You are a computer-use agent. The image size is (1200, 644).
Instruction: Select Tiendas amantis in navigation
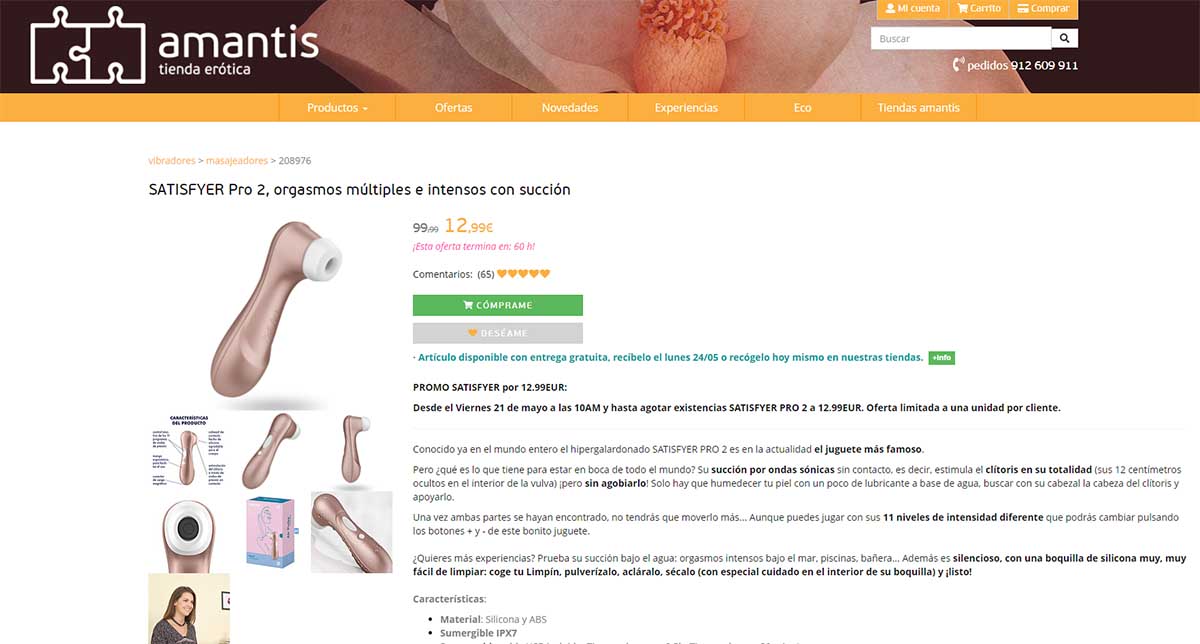pyautogui.click(x=918, y=108)
